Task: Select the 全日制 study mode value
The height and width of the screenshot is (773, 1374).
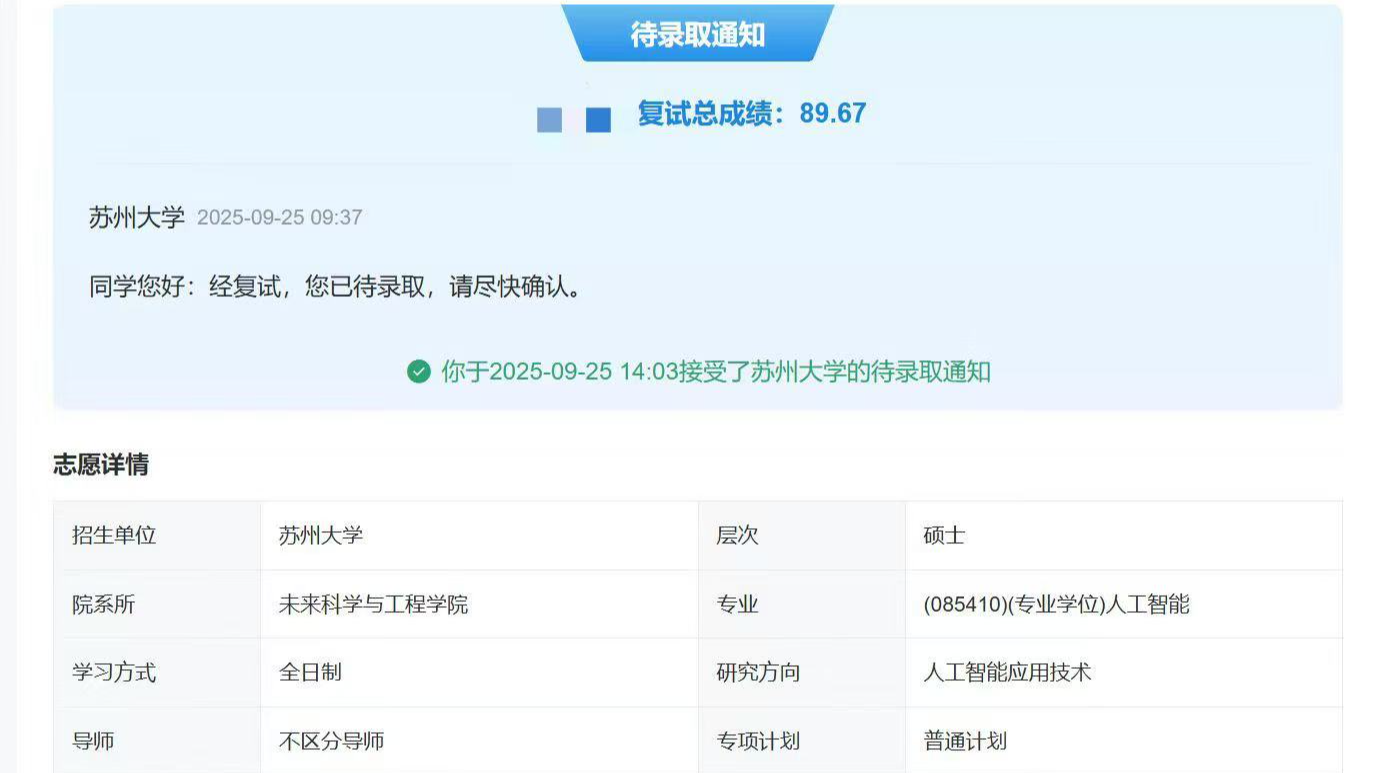Action: (308, 673)
